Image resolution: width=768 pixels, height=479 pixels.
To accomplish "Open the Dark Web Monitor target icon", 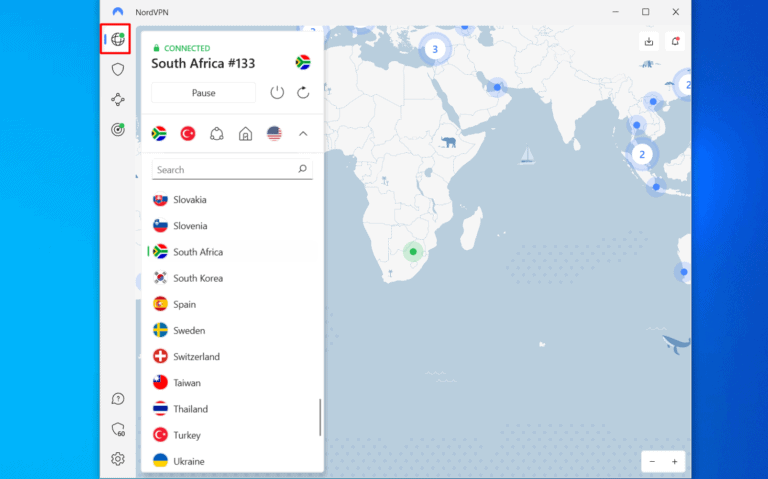I will coord(118,129).
